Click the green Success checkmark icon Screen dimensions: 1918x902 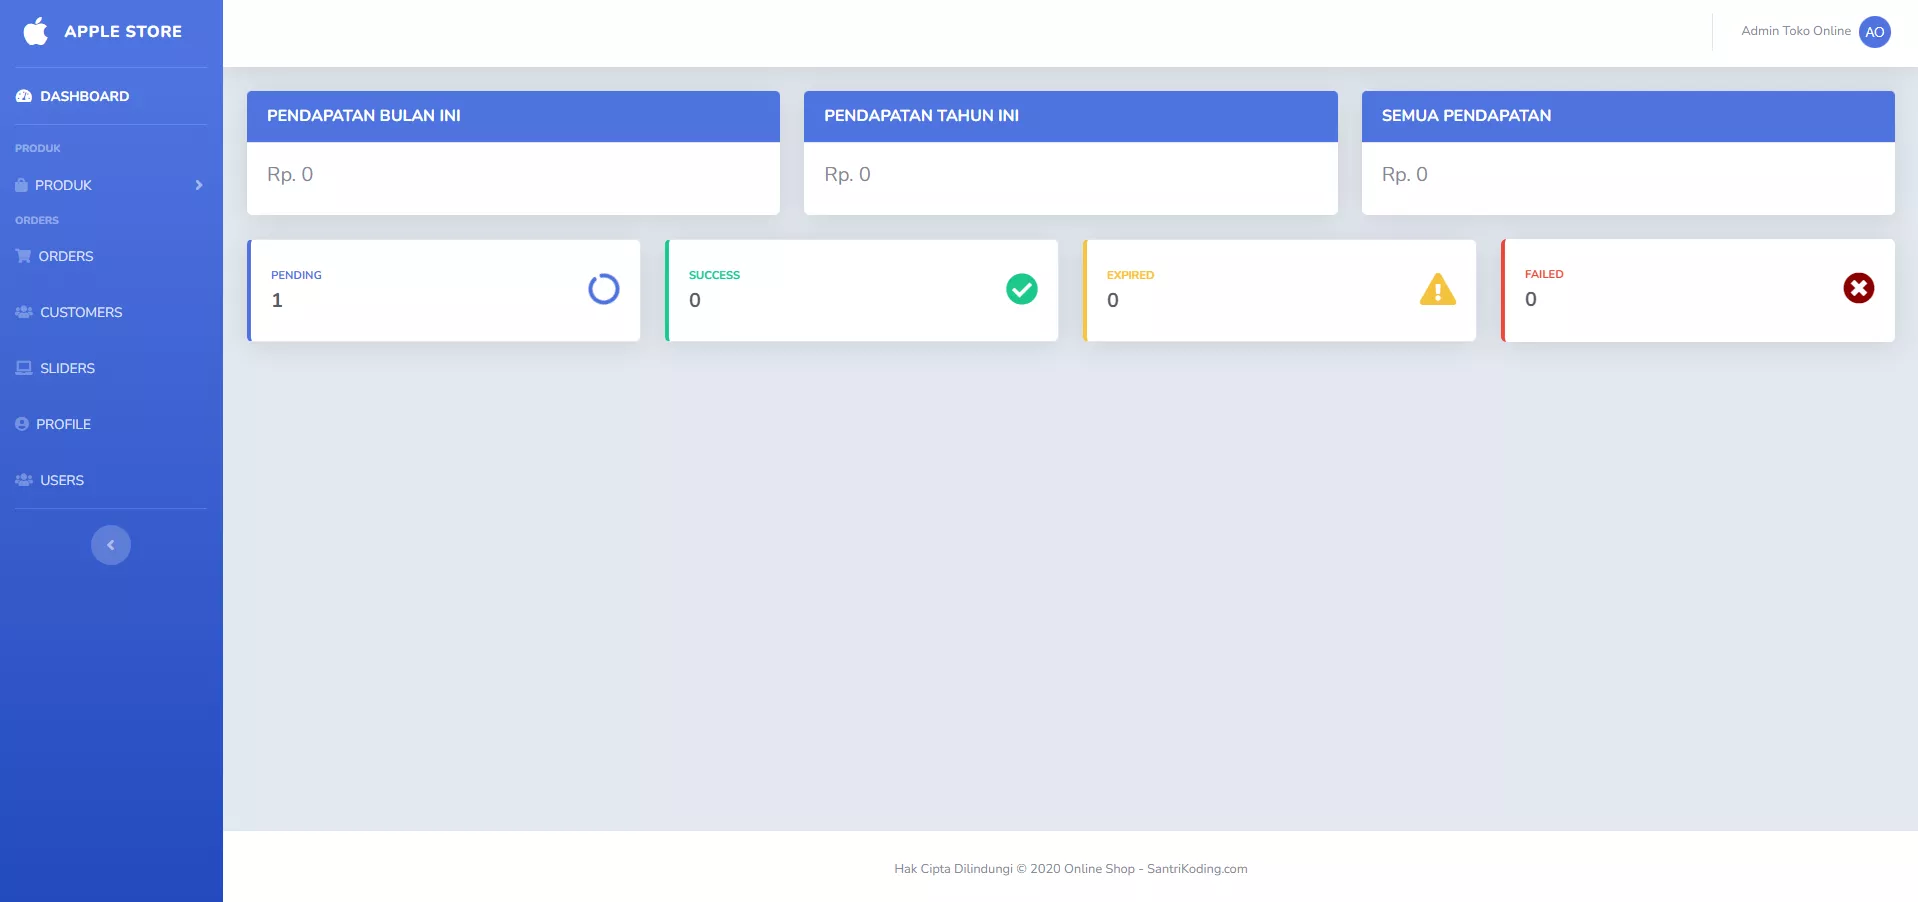1022,289
